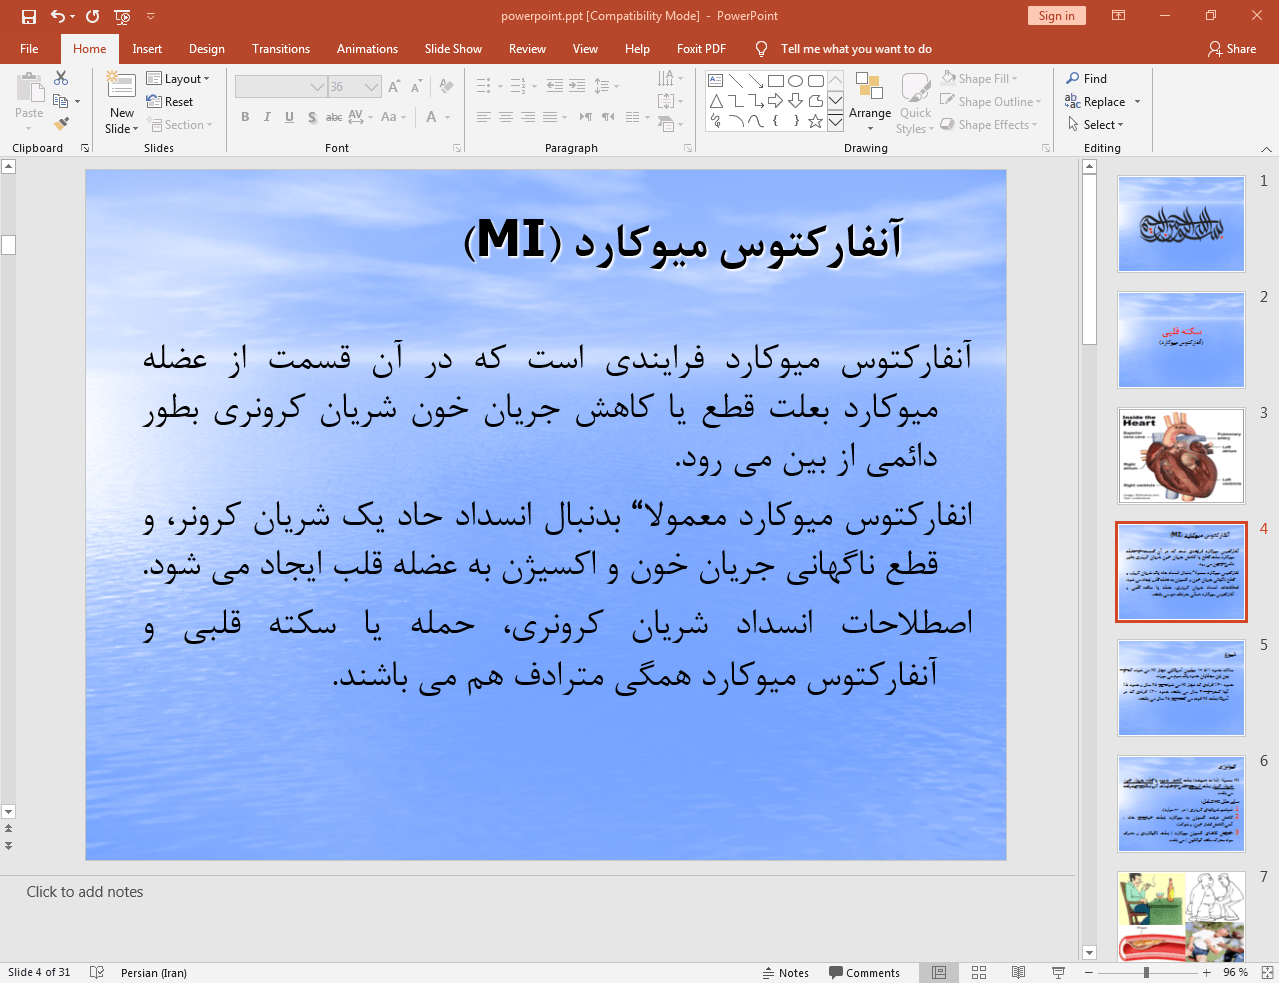The image size is (1279, 983).
Task: Toggle Underline formatting
Action: 289,117
